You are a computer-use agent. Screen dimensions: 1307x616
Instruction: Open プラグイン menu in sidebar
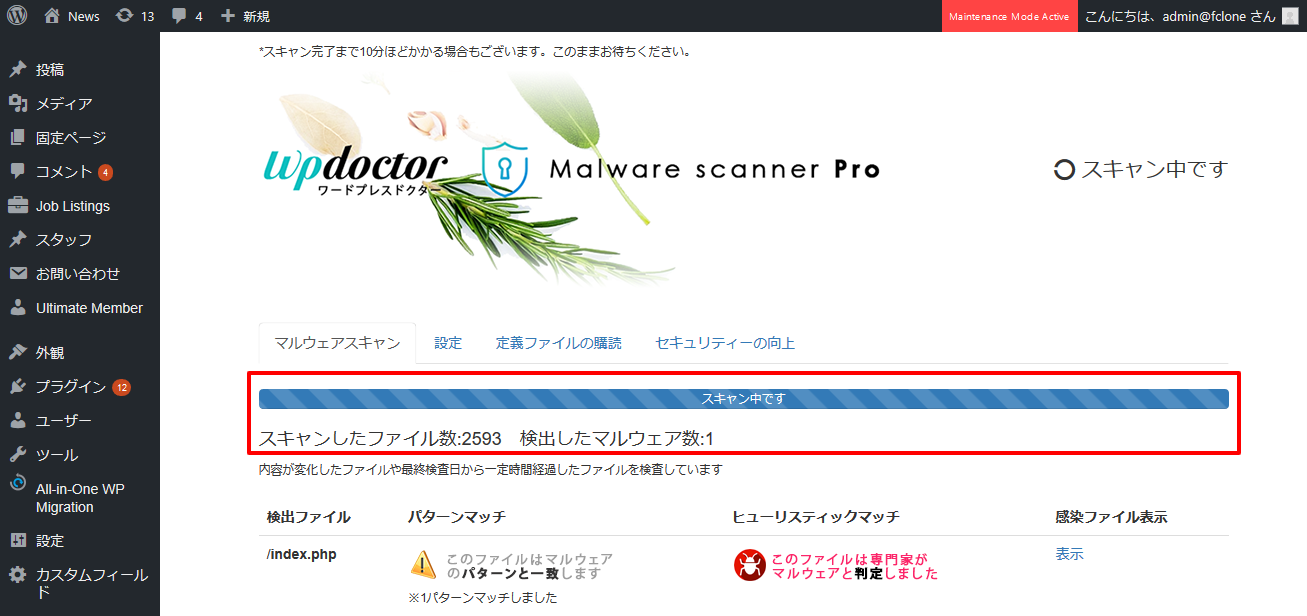pos(70,387)
